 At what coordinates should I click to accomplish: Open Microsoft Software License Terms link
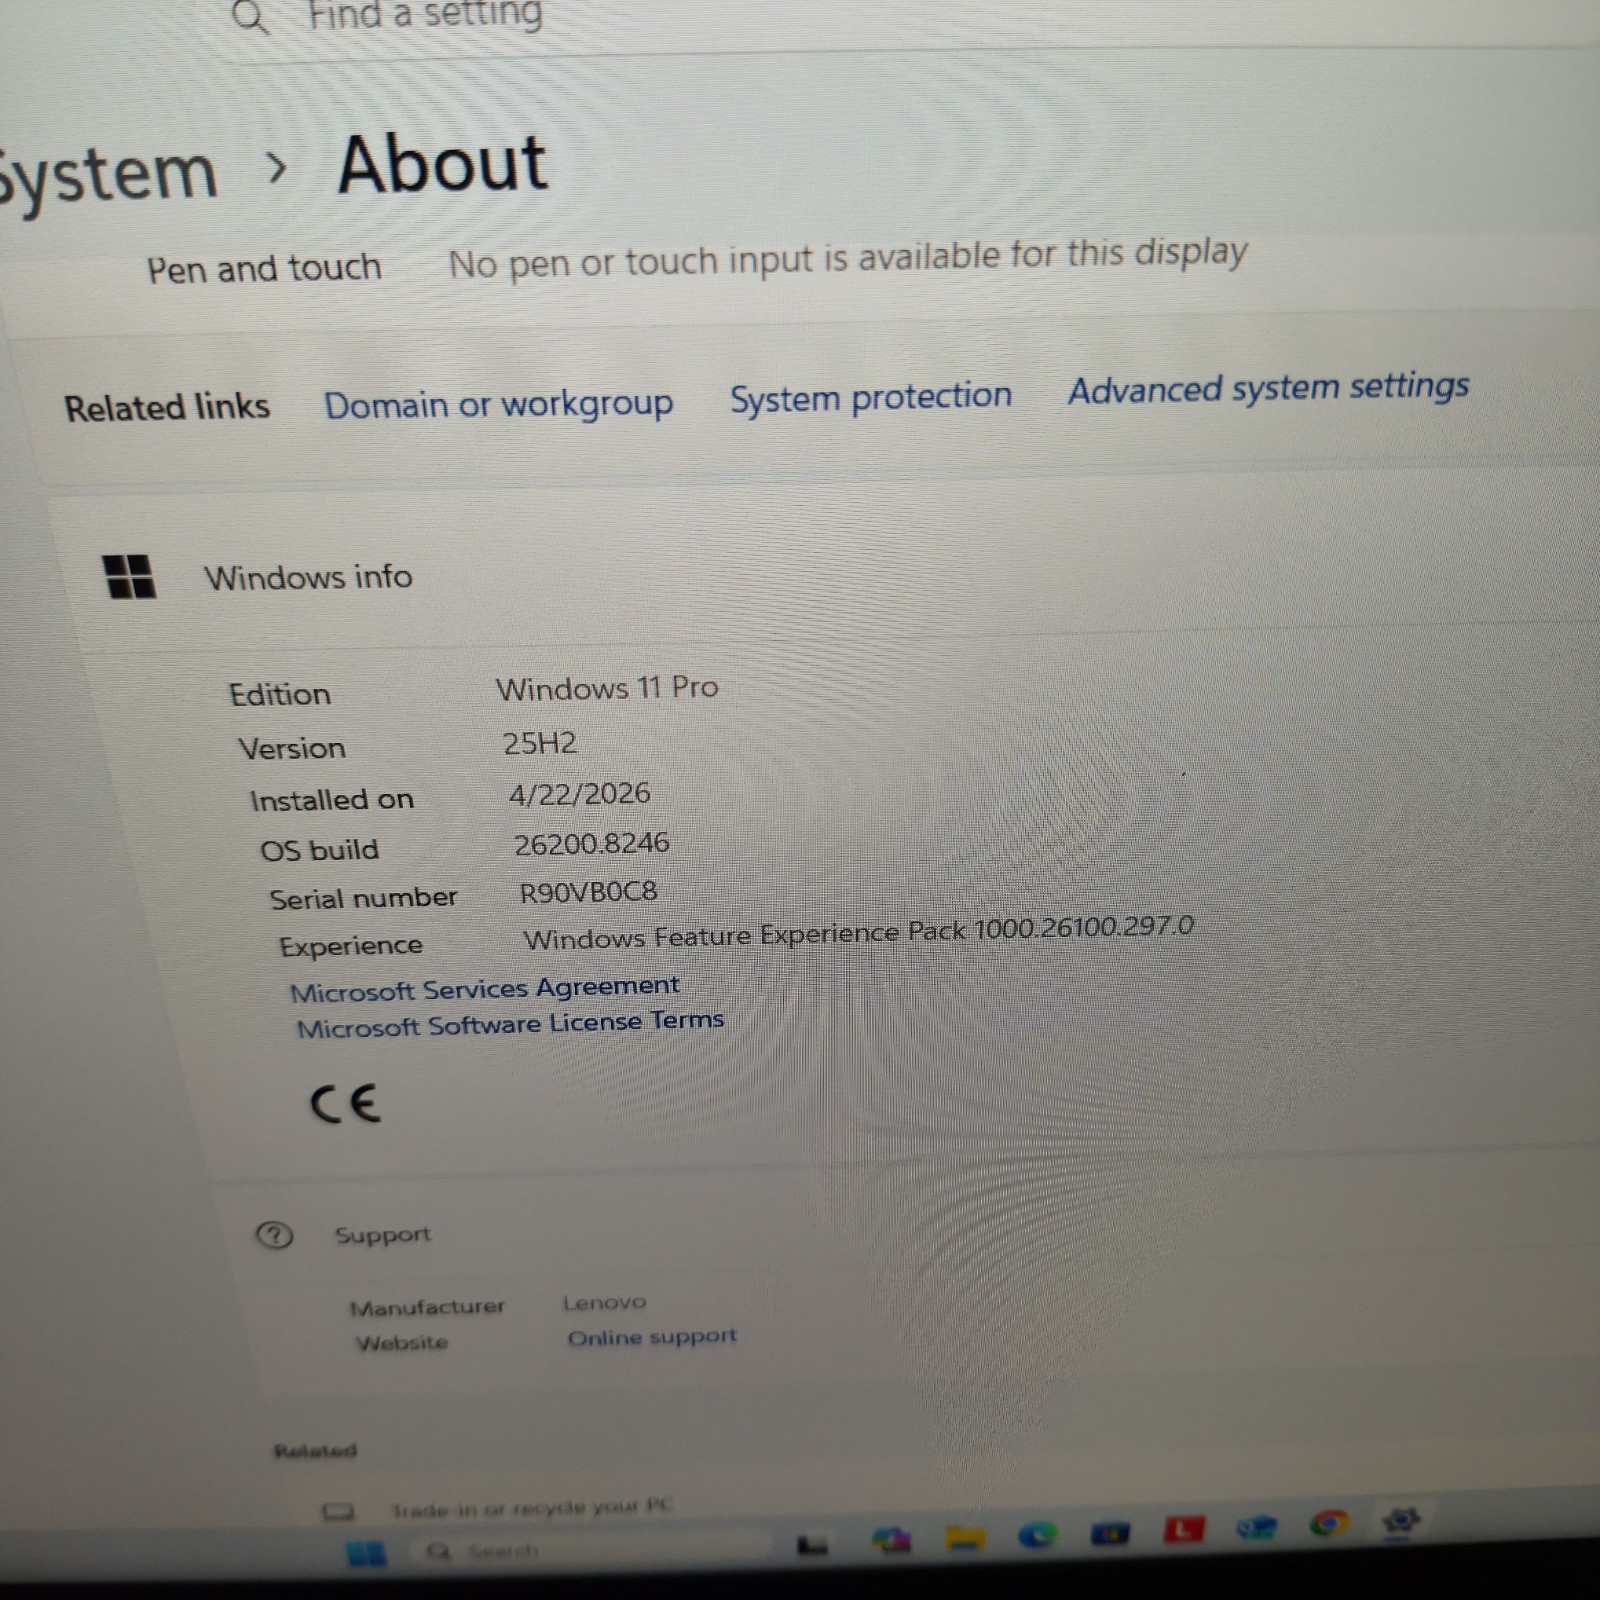pyautogui.click(x=510, y=1024)
